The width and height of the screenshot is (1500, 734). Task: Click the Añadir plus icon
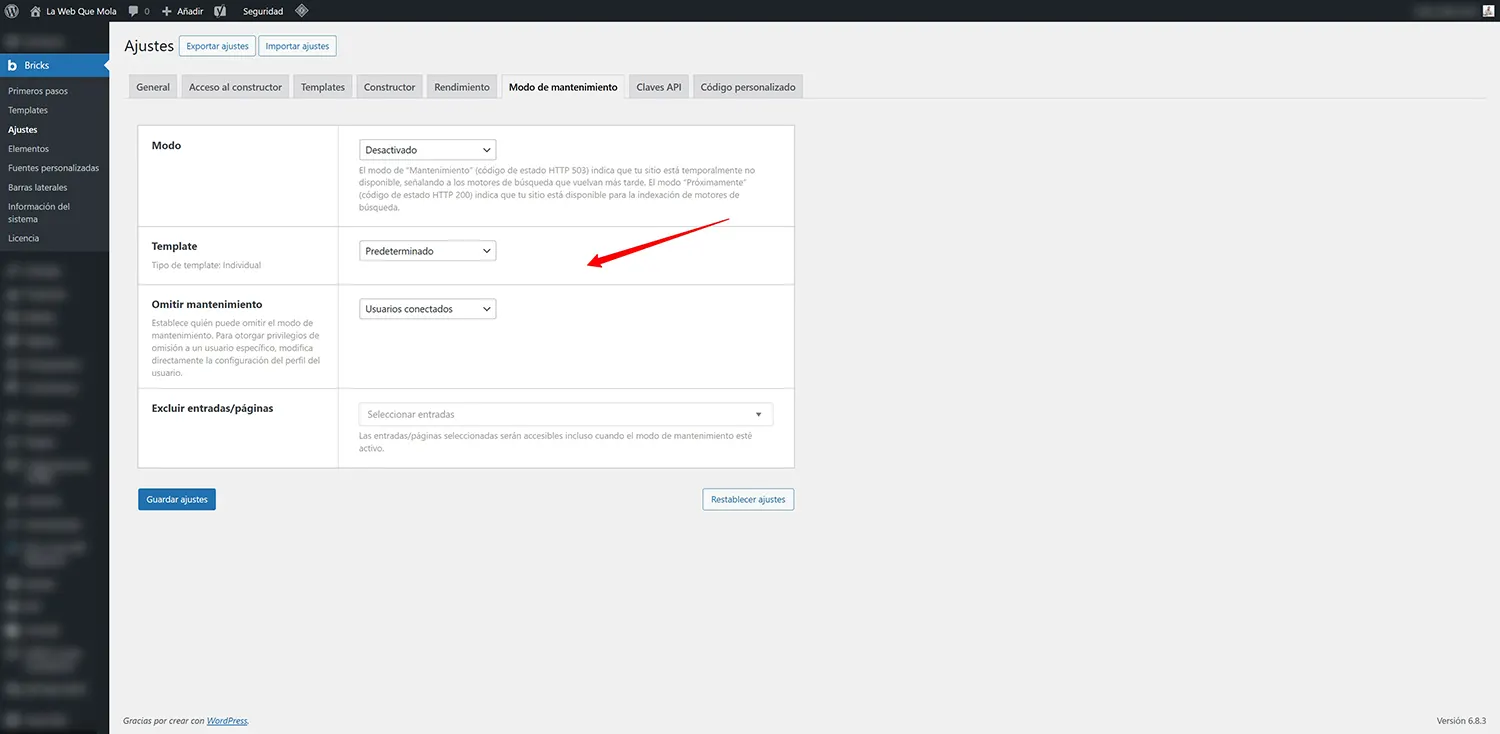tap(167, 11)
